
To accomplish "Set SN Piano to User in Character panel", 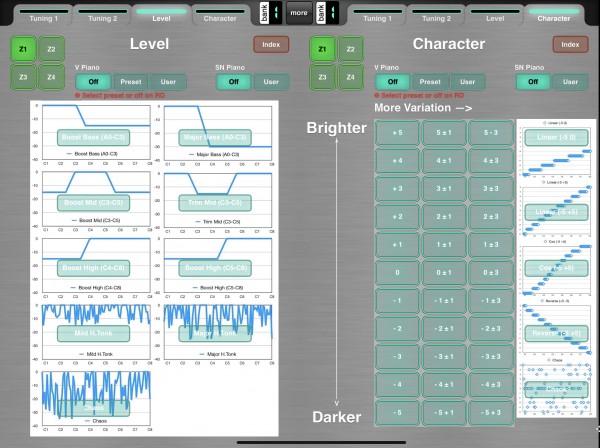I will coord(570,82).
